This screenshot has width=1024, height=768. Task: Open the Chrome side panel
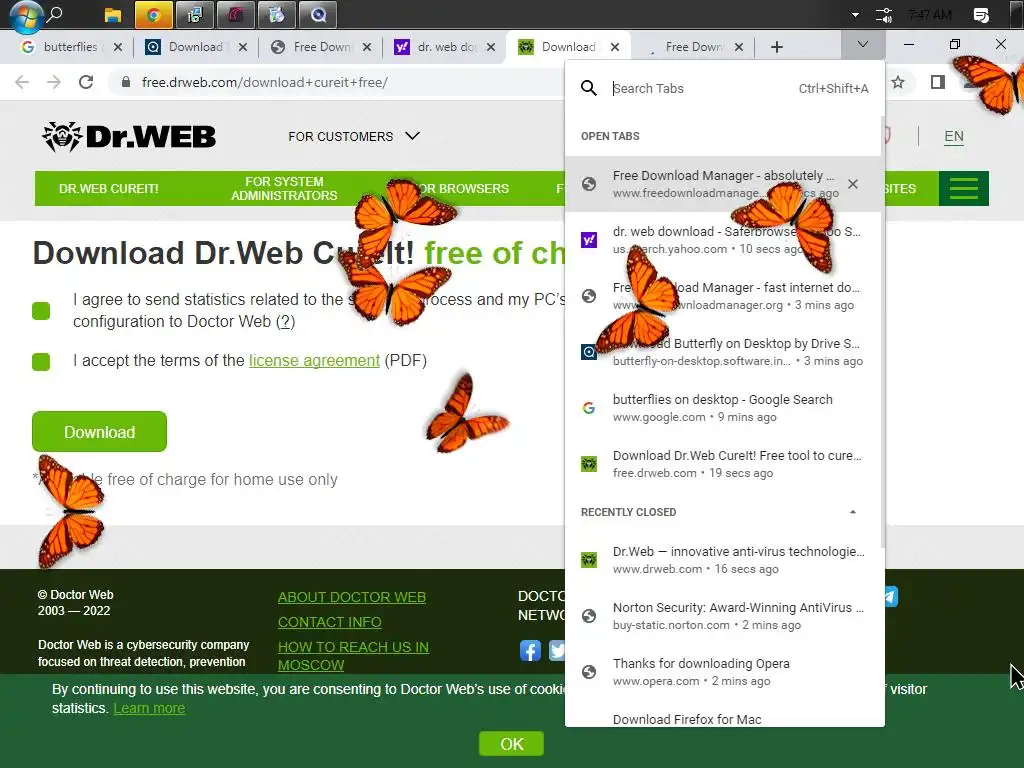(938, 82)
